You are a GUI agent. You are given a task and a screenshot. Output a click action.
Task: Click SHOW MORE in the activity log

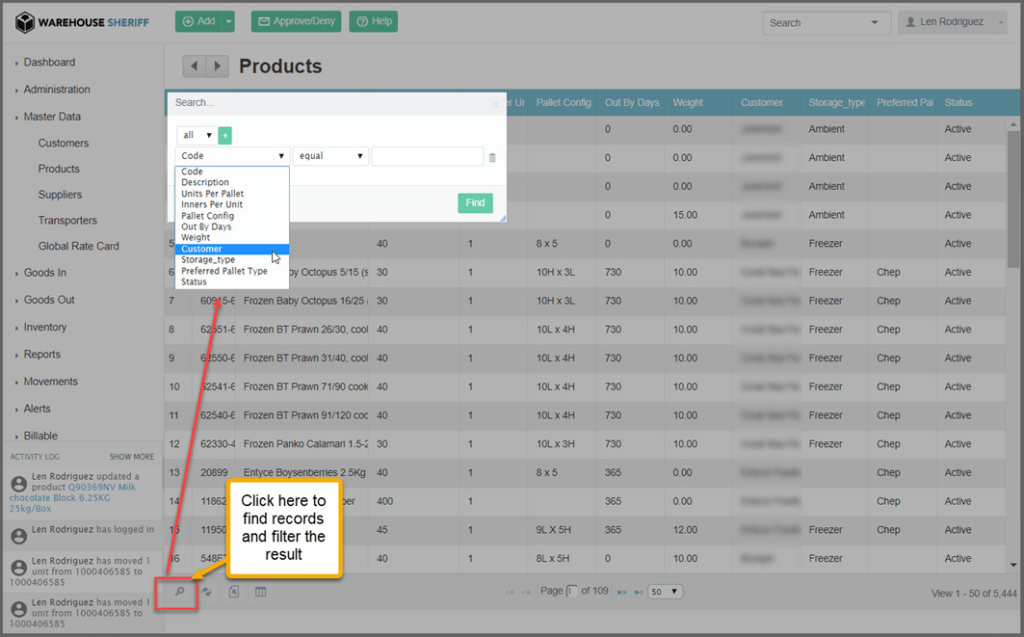(x=132, y=457)
